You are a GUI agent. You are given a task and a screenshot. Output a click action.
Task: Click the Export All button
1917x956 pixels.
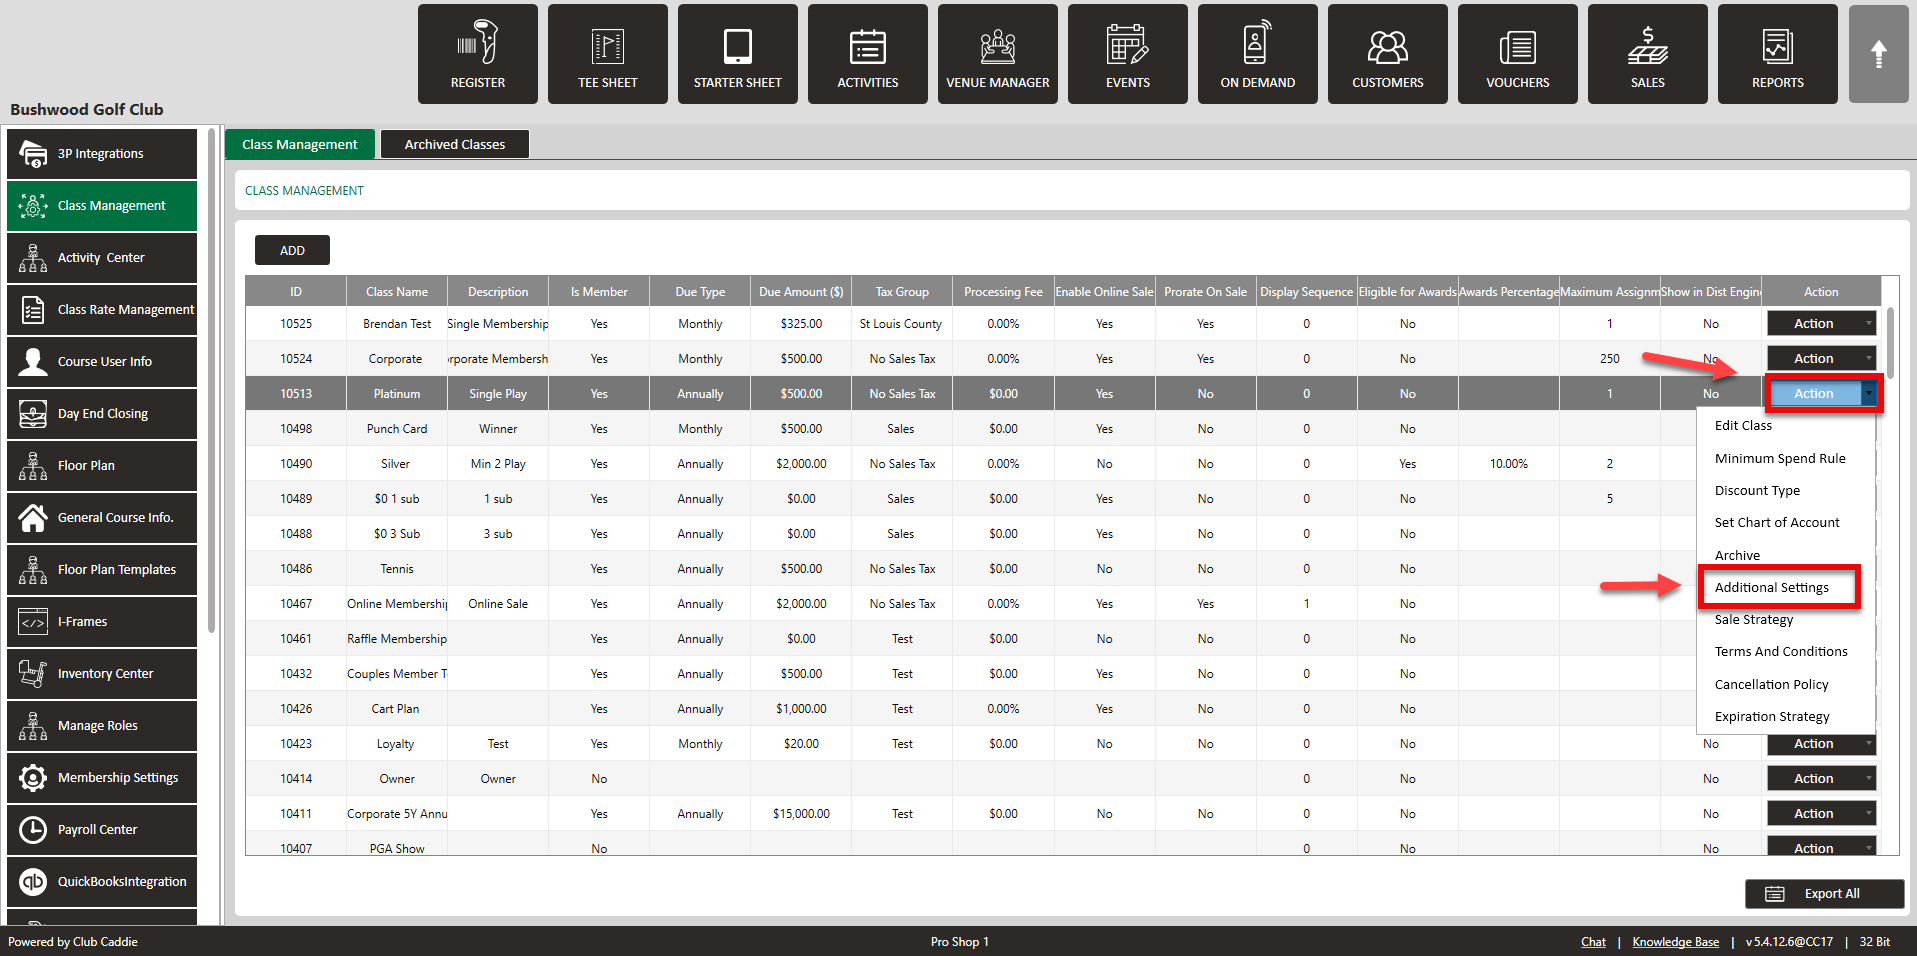tap(1823, 894)
